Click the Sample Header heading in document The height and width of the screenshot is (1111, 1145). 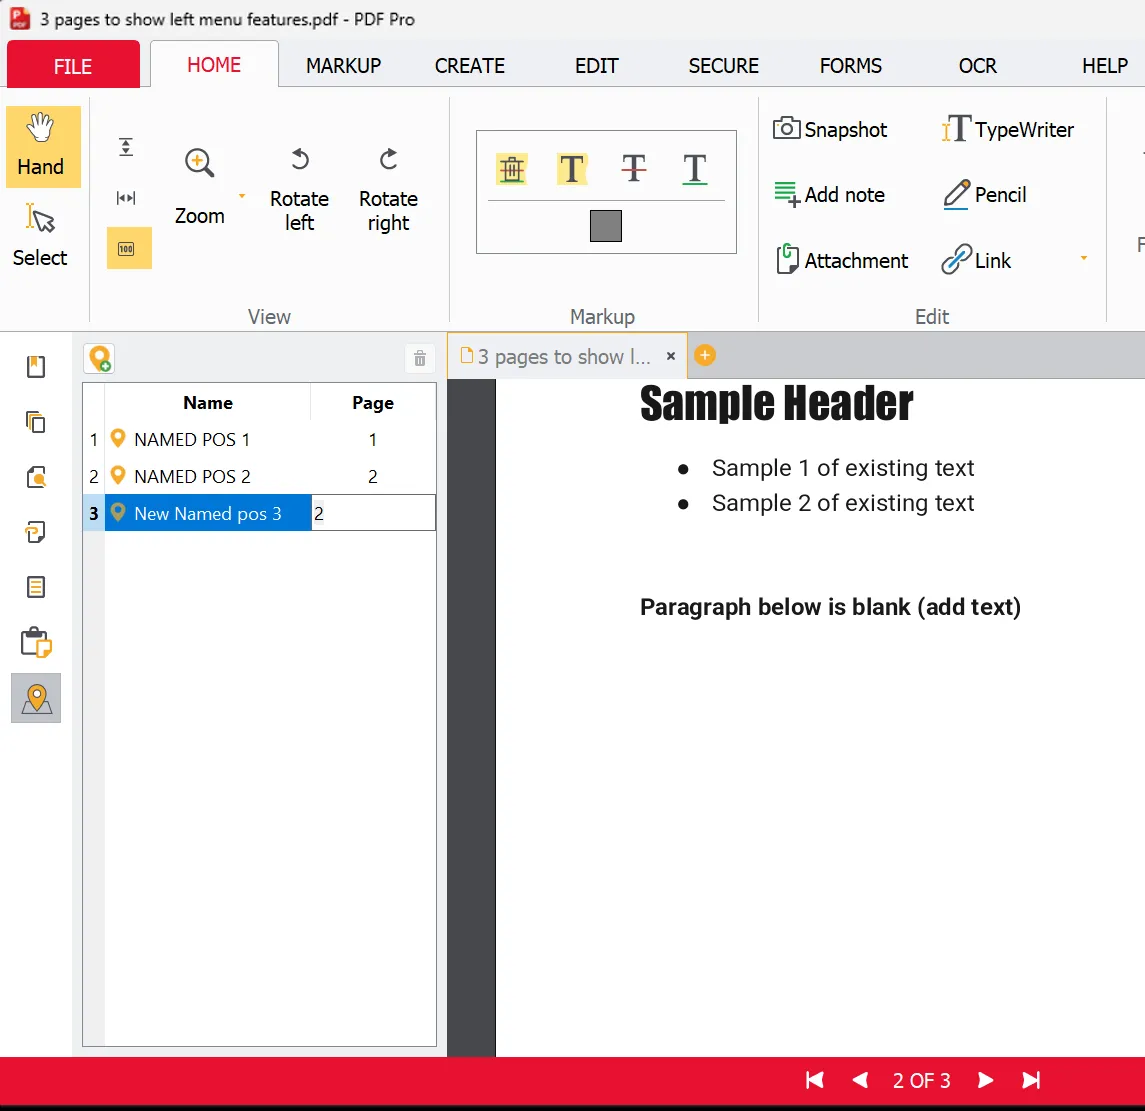pyautogui.click(x=776, y=403)
